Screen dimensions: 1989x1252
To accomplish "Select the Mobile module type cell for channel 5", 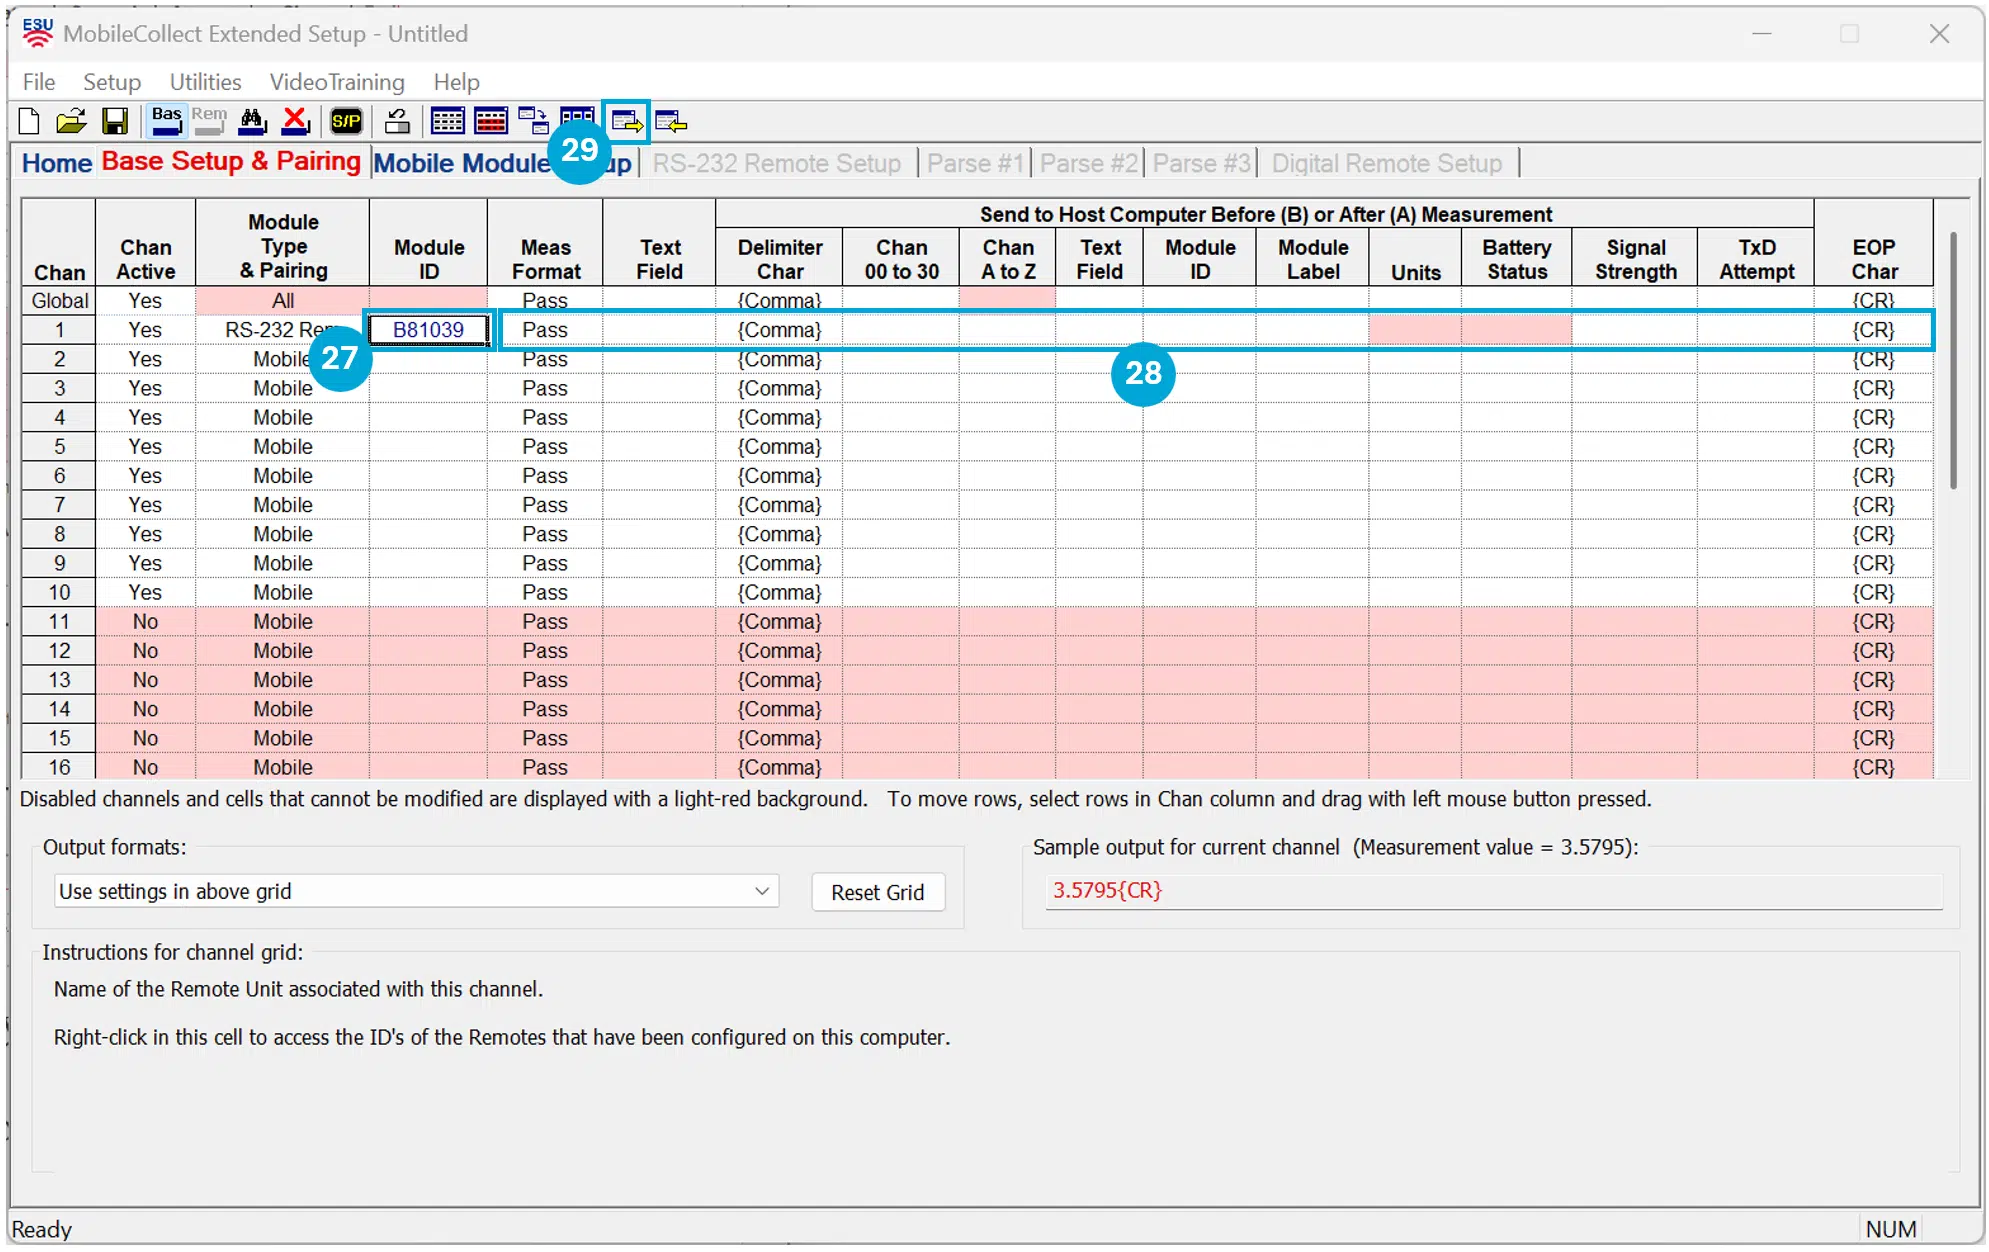I will pyautogui.click(x=283, y=447).
